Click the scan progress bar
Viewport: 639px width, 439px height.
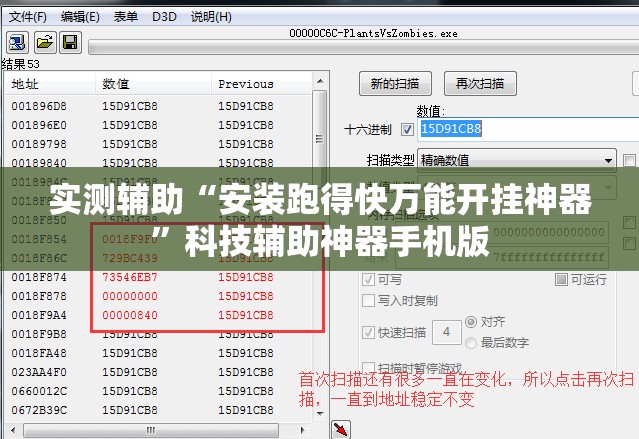point(364,47)
